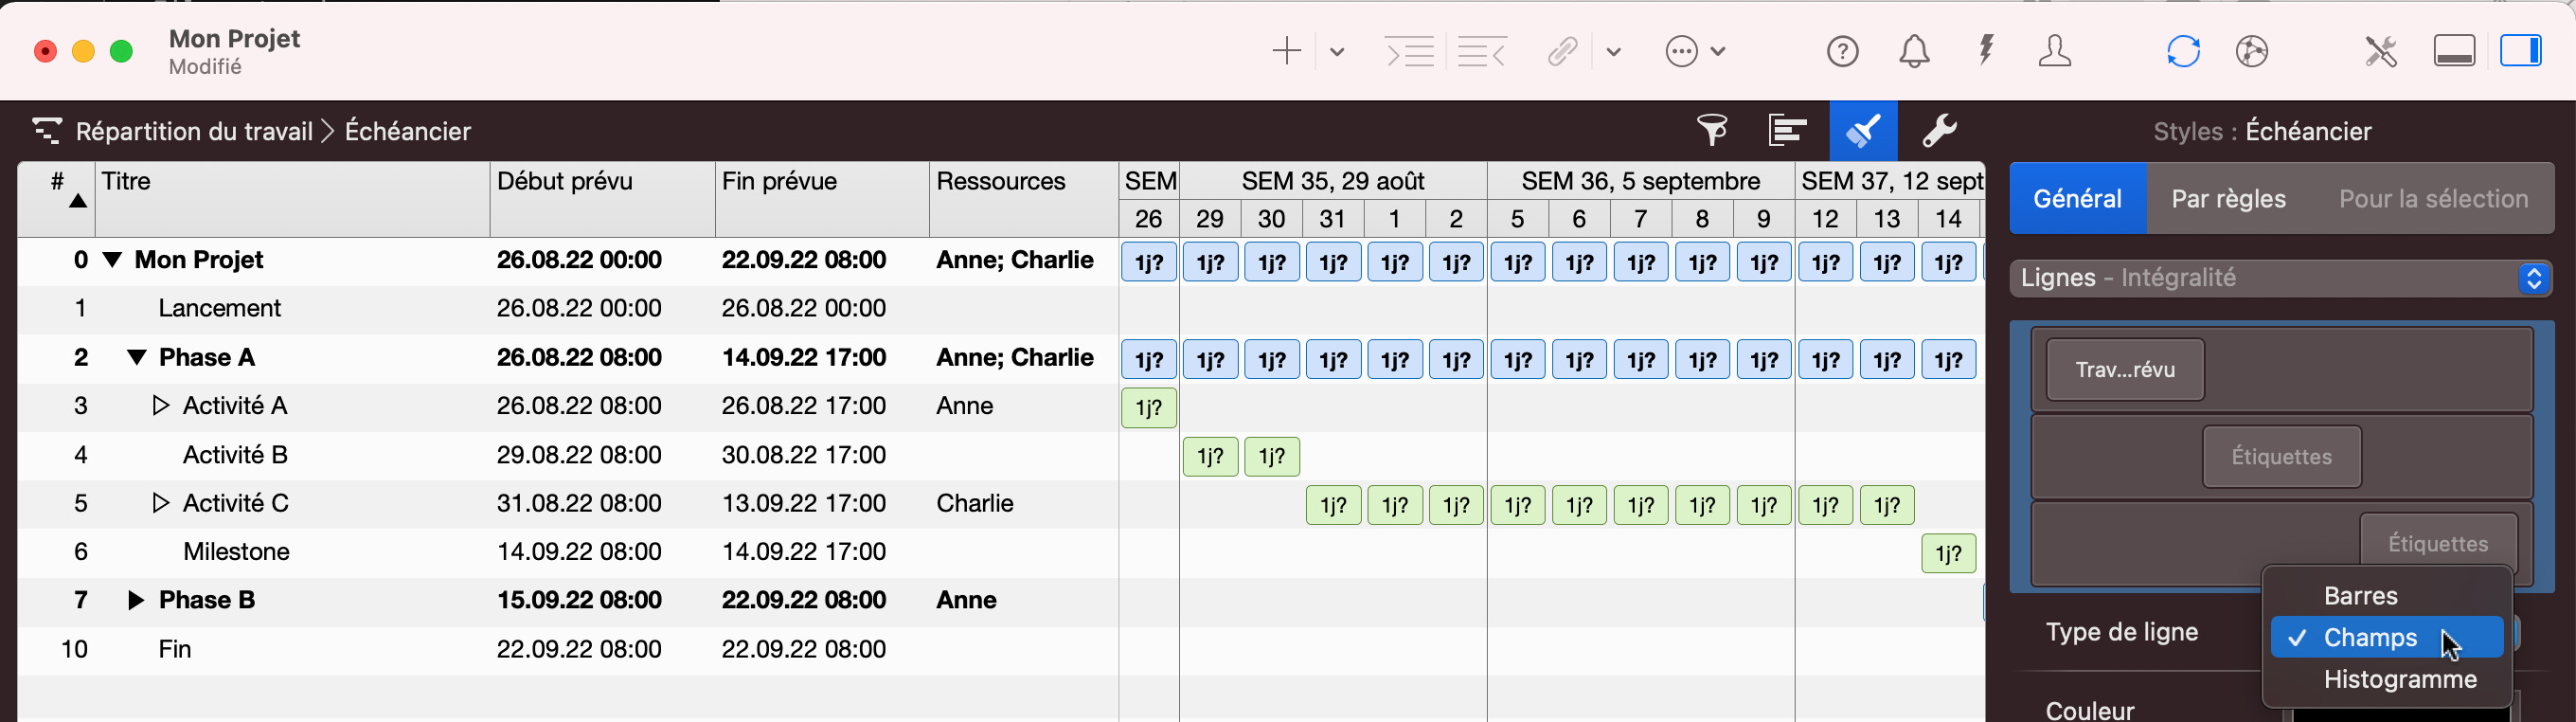This screenshot has width=2576, height=722.
Task: Click the wrench settings icon
Action: click(x=1939, y=130)
